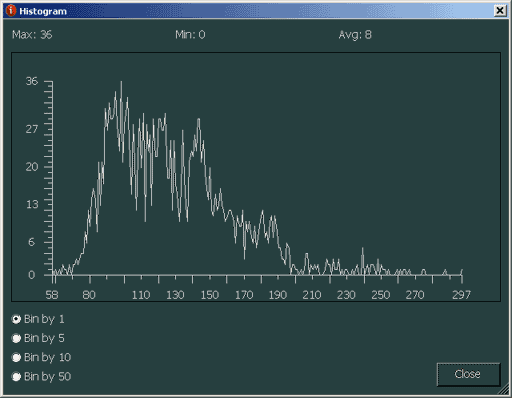
Task: Click the x-axis label 250
Action: (381, 295)
